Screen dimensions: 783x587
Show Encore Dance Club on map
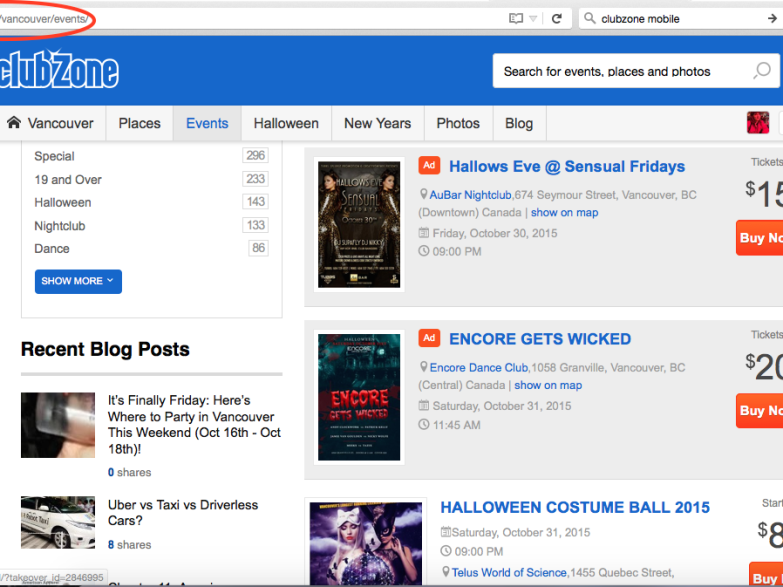tap(548, 385)
